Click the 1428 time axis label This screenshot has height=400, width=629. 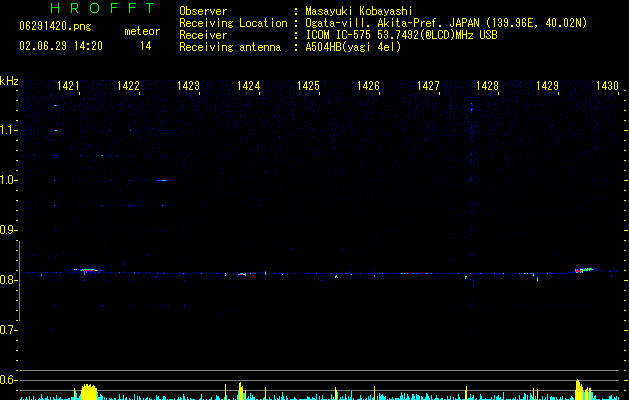coord(487,86)
